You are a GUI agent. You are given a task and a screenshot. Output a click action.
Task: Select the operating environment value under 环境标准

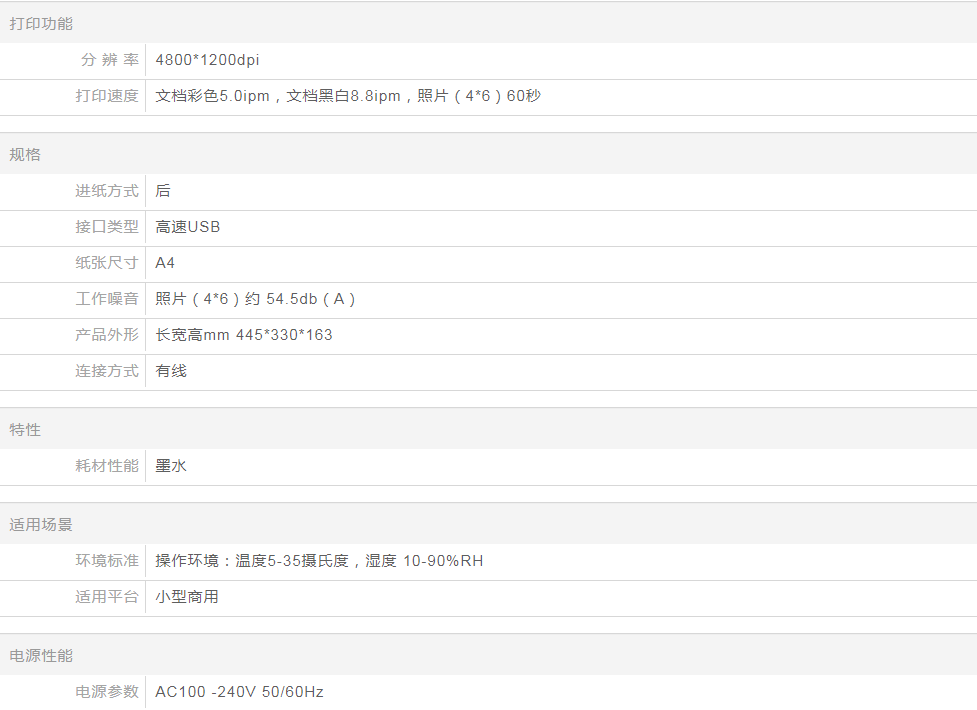(319, 561)
